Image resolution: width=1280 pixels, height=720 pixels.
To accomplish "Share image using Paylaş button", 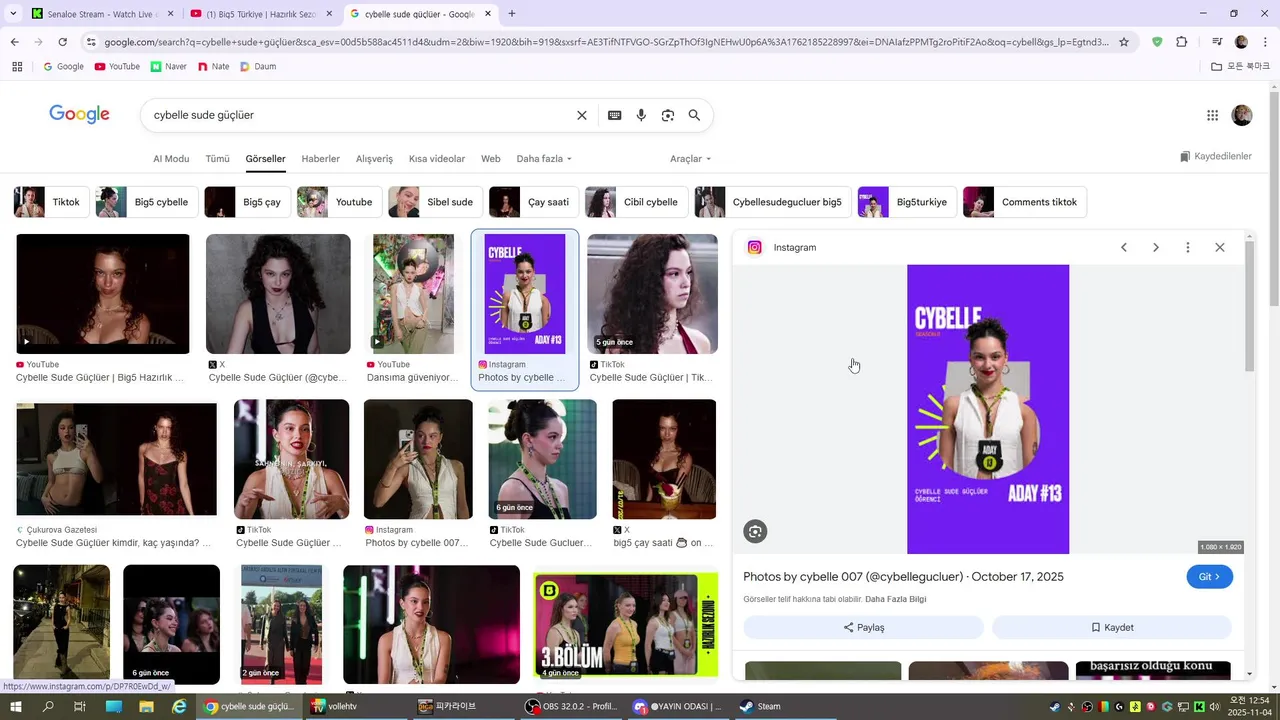I will tap(864, 627).
